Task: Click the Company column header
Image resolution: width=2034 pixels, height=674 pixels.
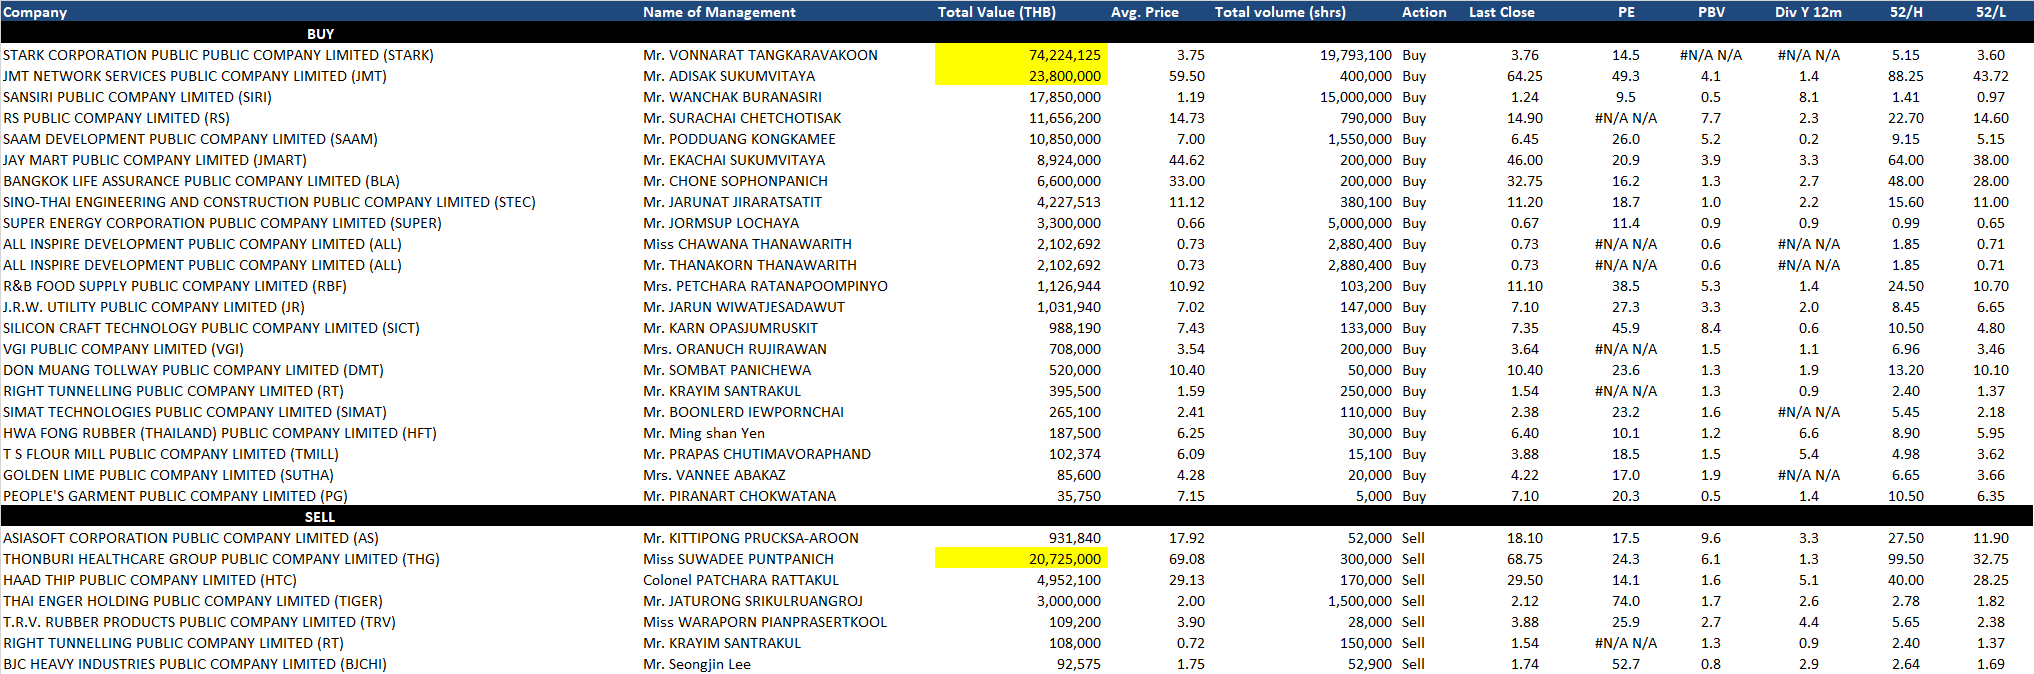Action: [36, 12]
